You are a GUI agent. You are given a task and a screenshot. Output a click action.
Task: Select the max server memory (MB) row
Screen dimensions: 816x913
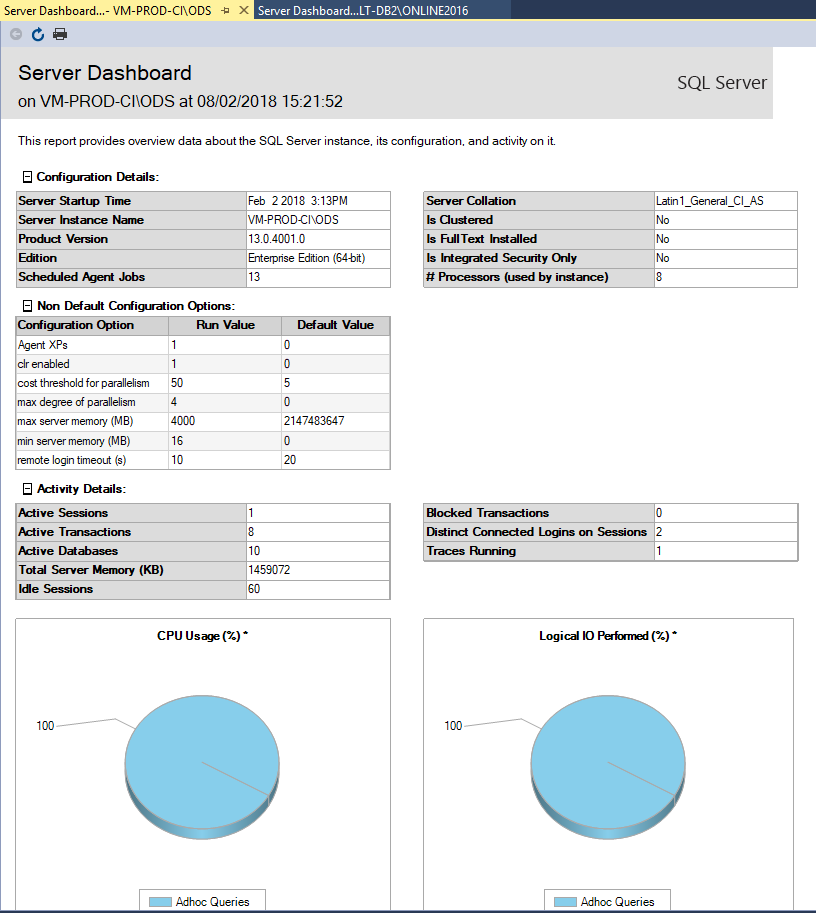point(203,422)
